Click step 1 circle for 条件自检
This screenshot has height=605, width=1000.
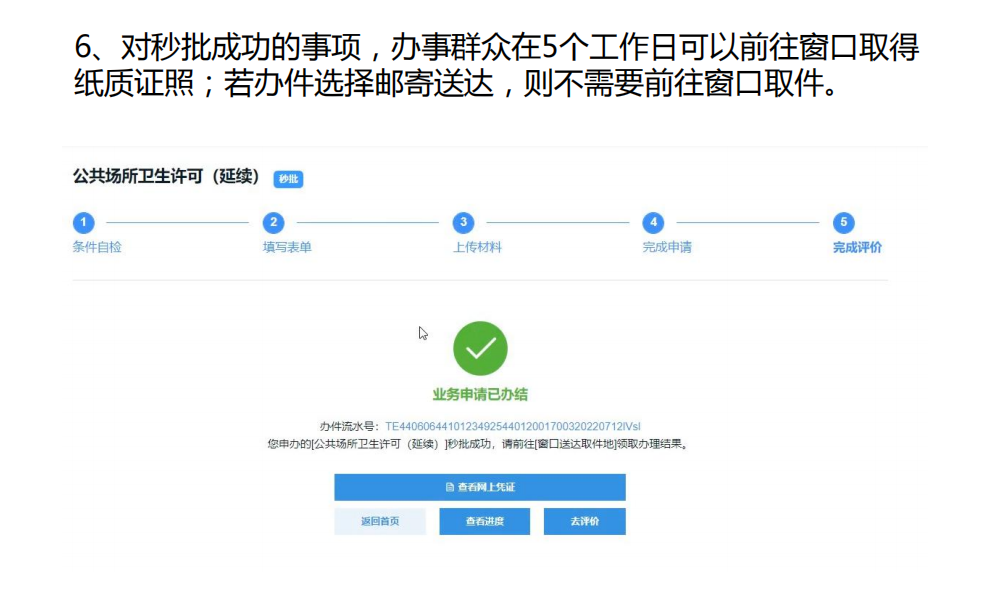click(84, 222)
